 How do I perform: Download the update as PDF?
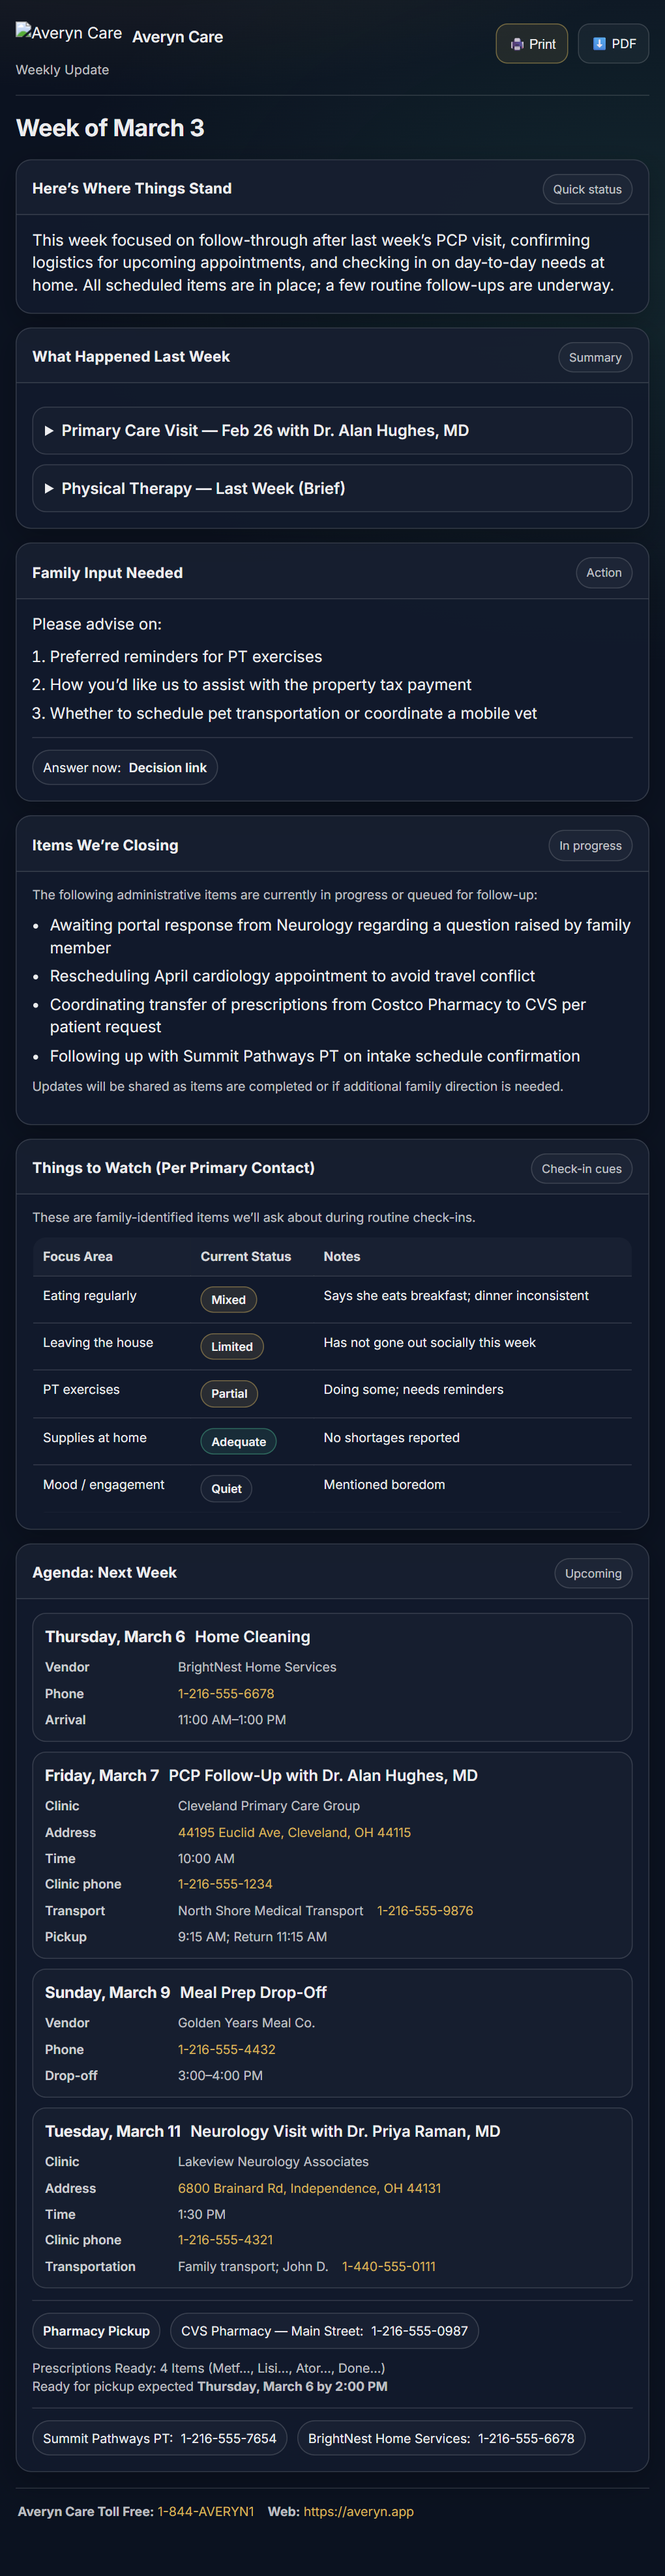click(x=613, y=44)
